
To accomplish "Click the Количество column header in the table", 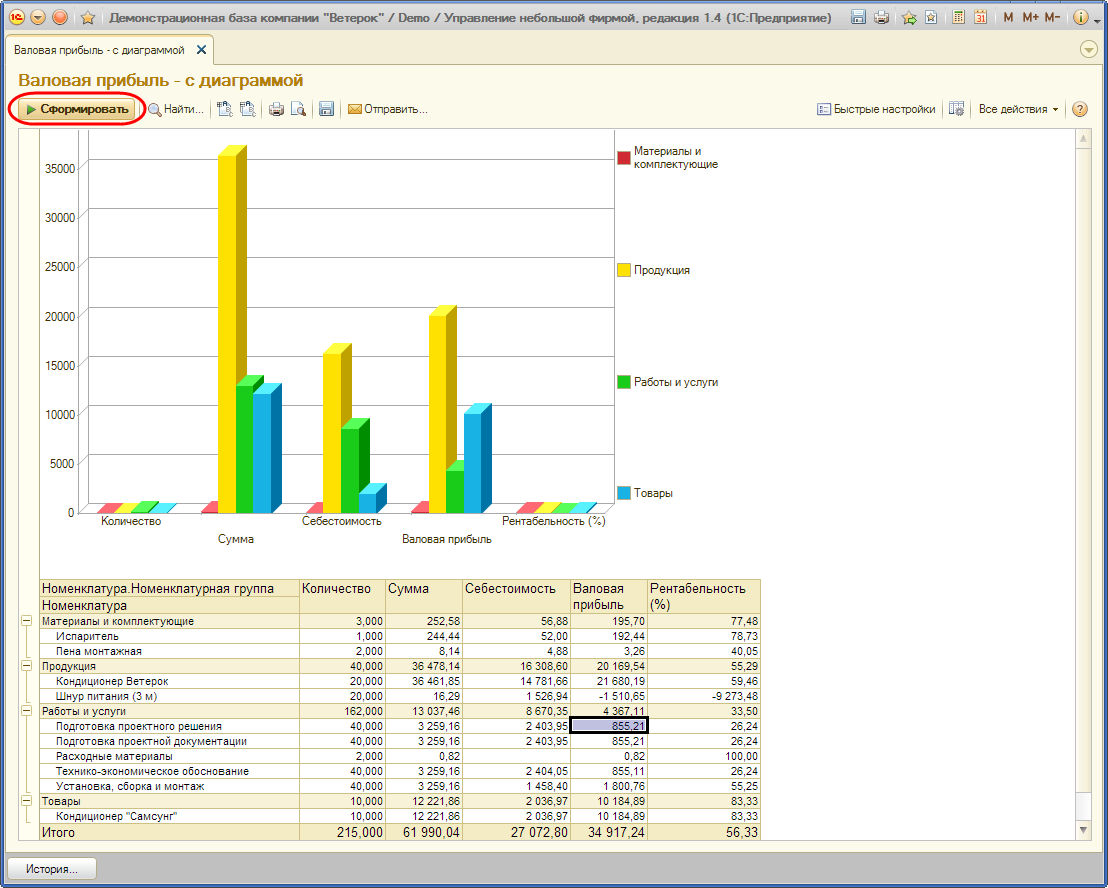I will 343,596.
